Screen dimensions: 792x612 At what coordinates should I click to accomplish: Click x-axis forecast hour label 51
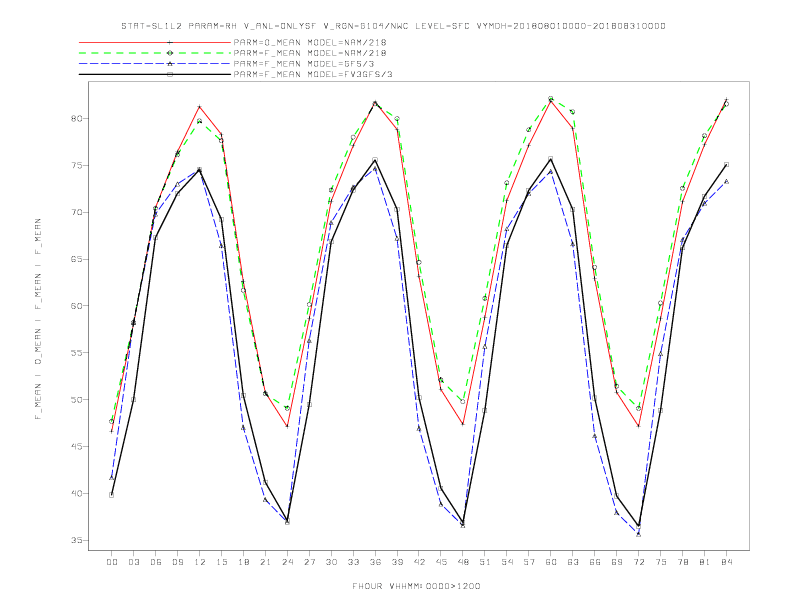tap(485, 562)
